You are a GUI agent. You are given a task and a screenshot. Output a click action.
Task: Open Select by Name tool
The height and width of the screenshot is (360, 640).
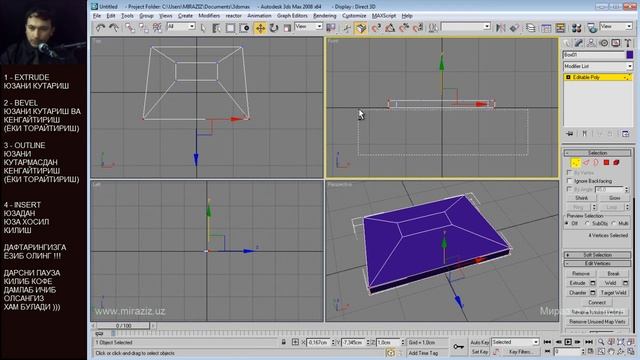[x=216, y=28]
